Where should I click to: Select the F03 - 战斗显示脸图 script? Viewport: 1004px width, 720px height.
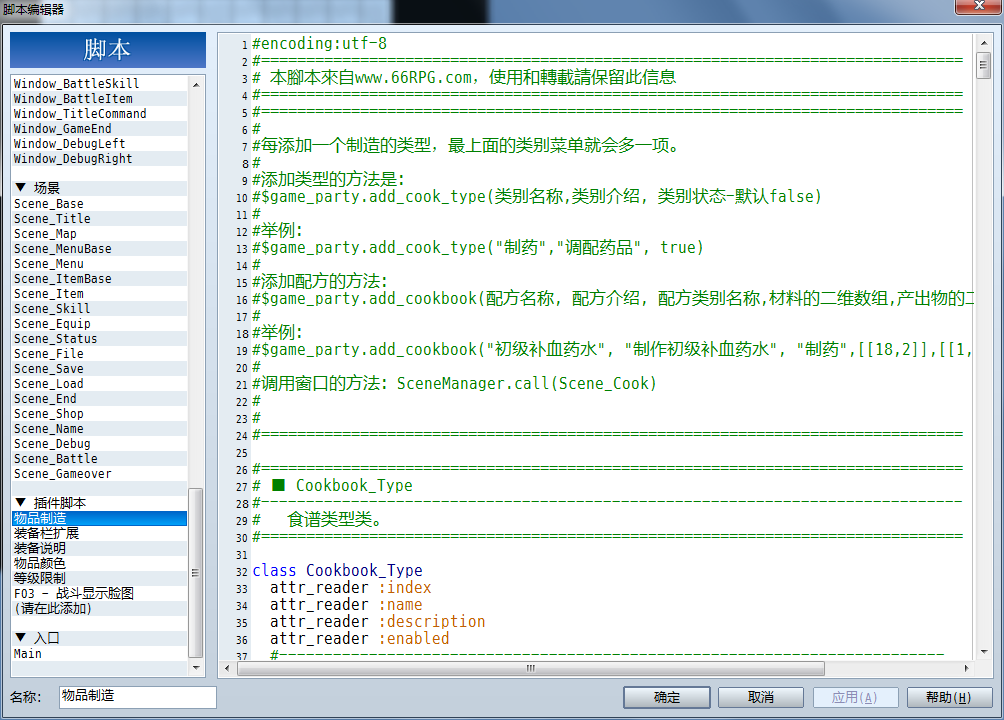[x=99, y=593]
